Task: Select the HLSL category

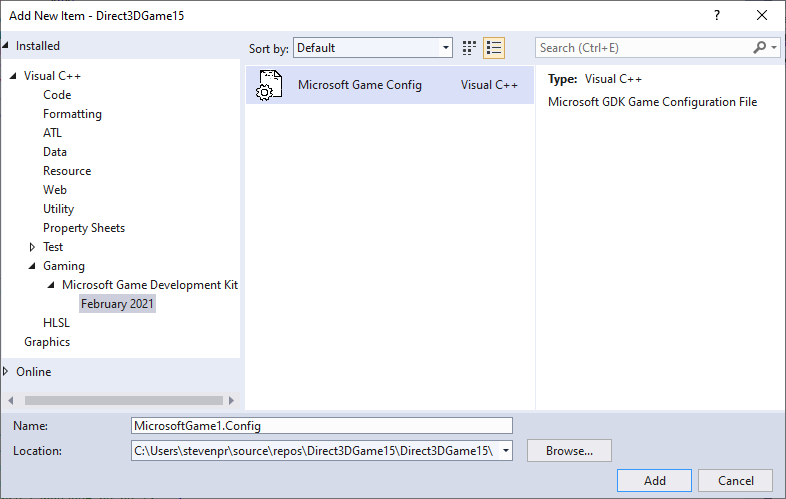Action: click(x=56, y=323)
